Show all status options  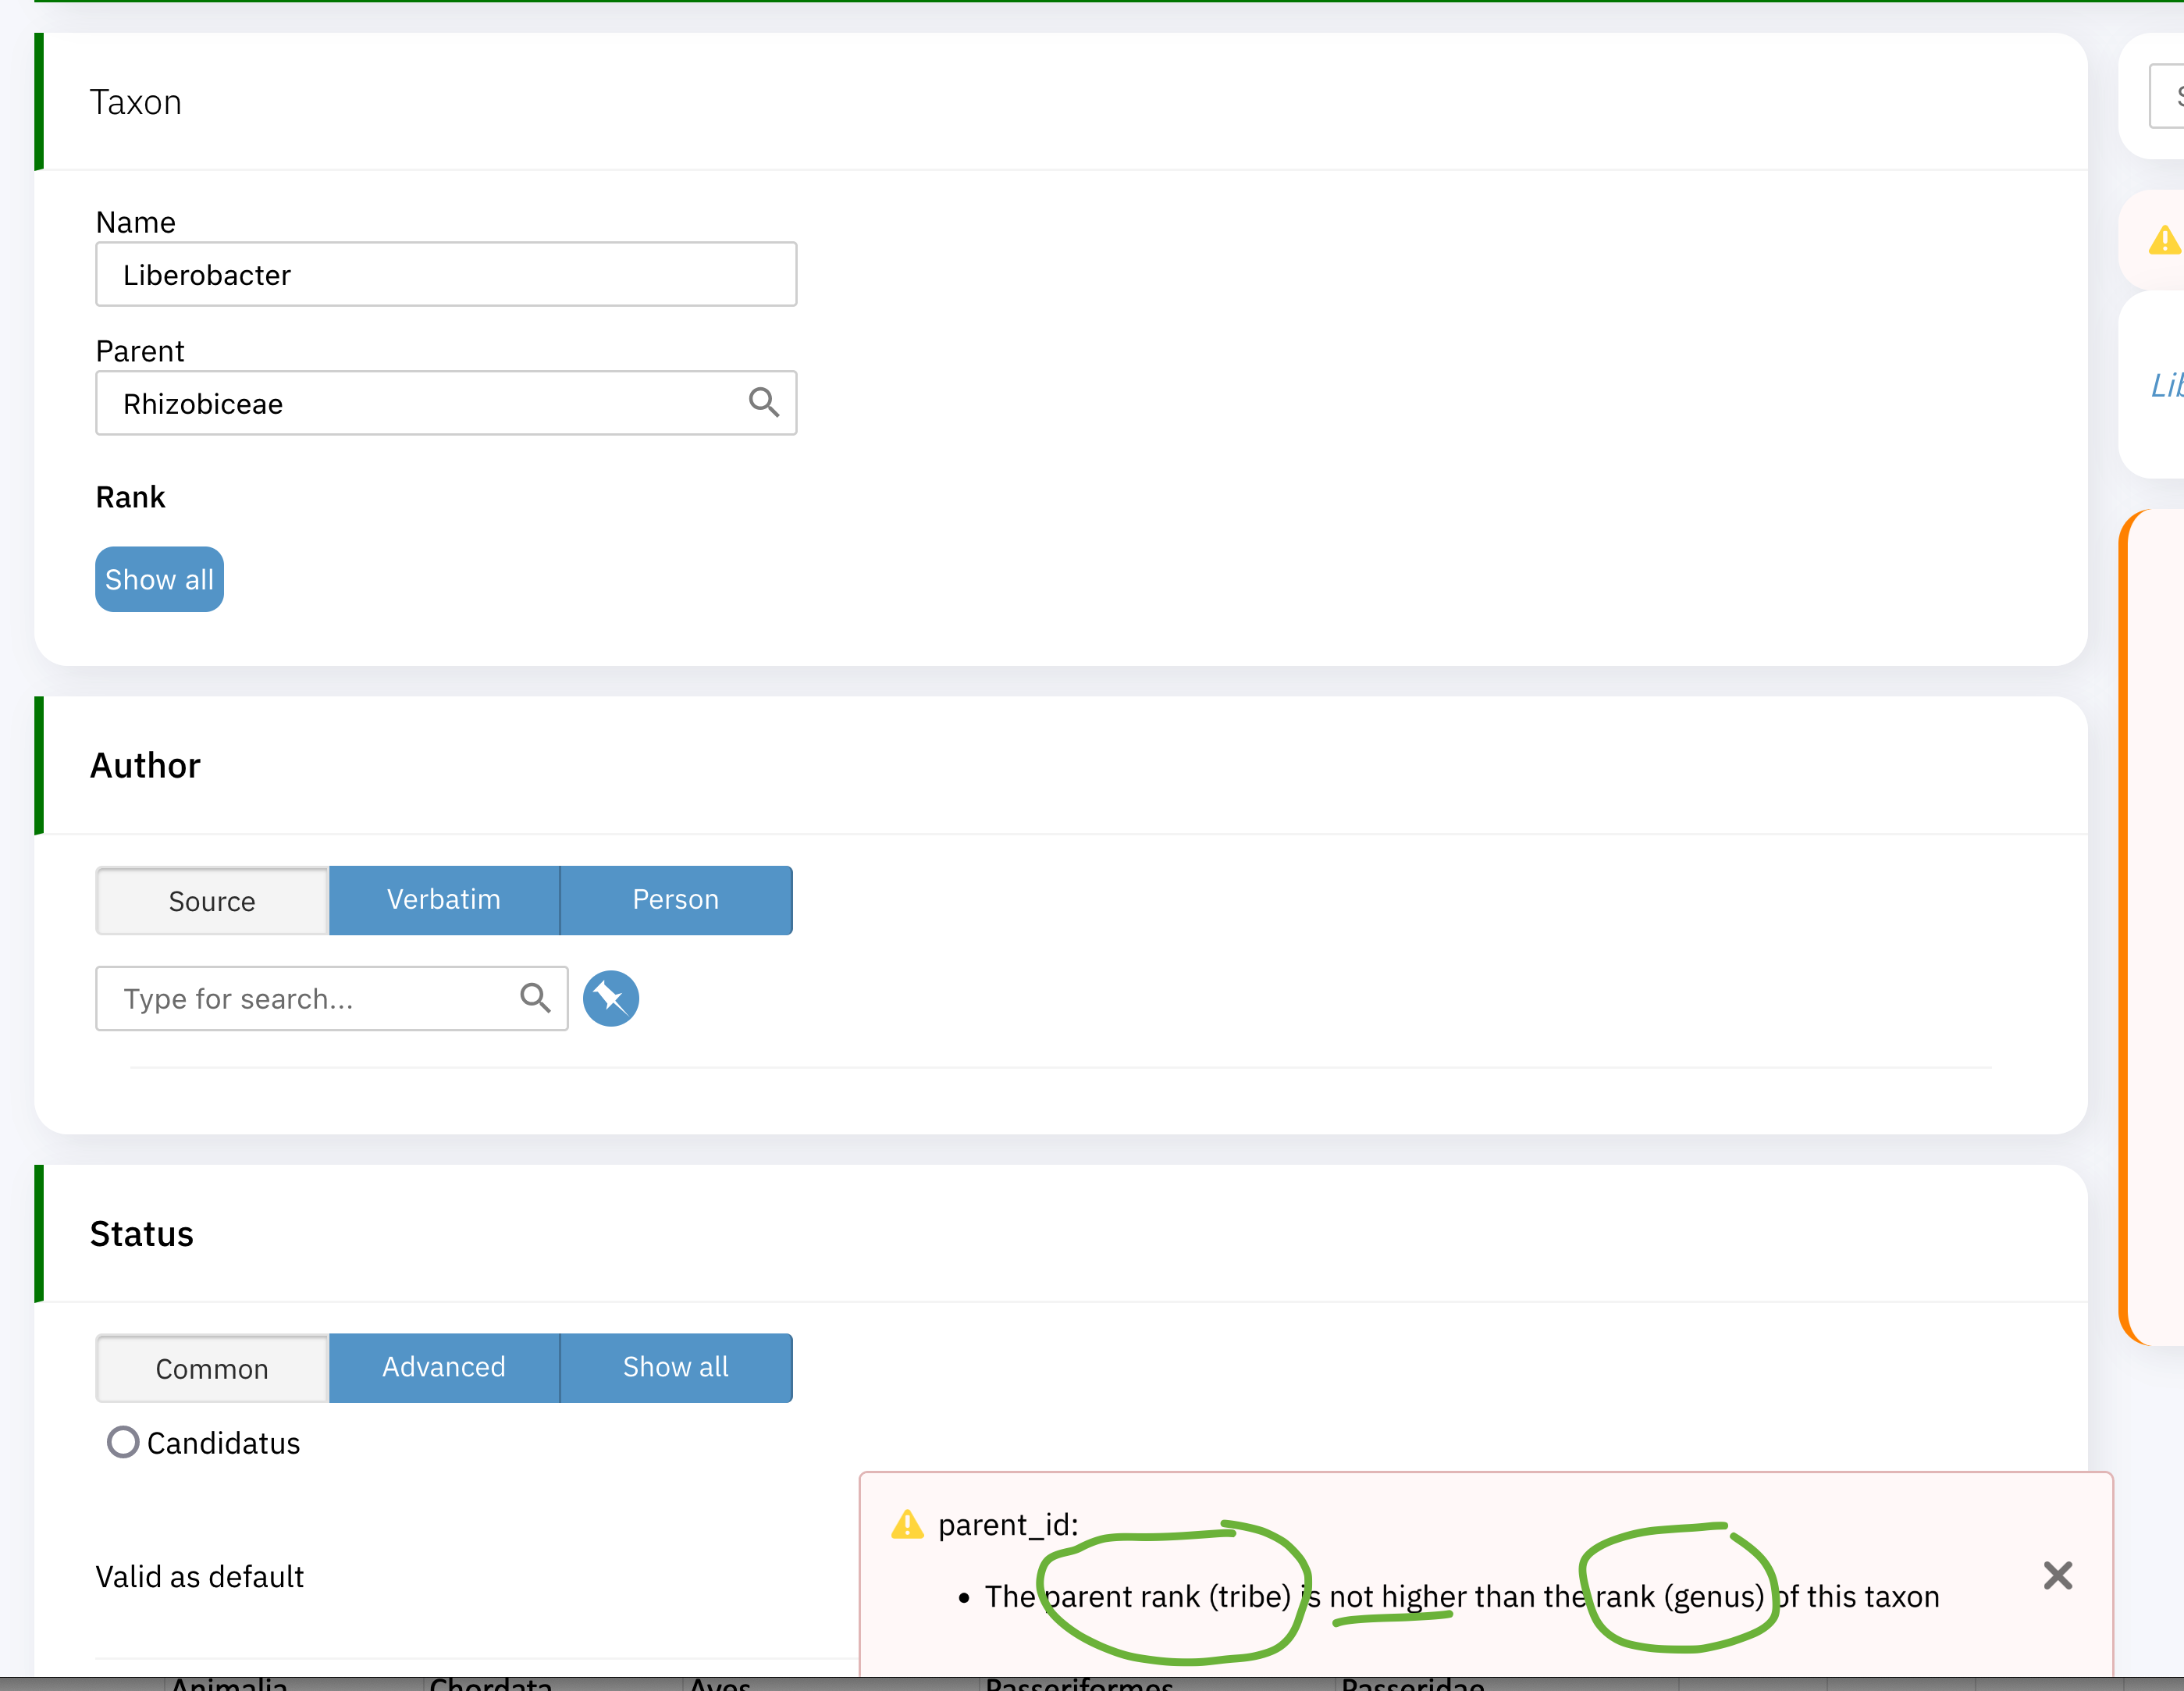click(675, 1367)
